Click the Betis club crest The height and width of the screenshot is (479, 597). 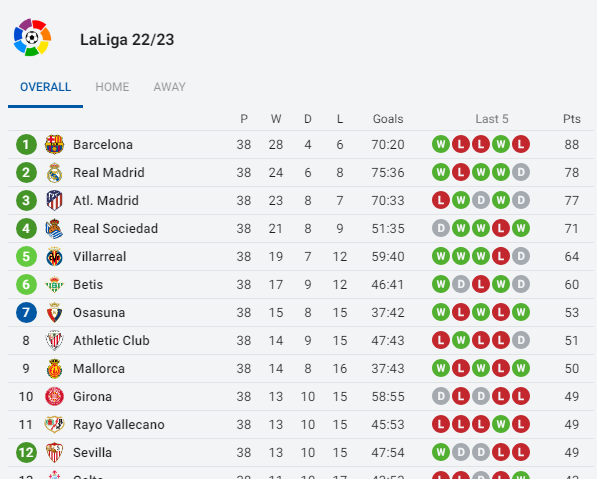pos(54,284)
